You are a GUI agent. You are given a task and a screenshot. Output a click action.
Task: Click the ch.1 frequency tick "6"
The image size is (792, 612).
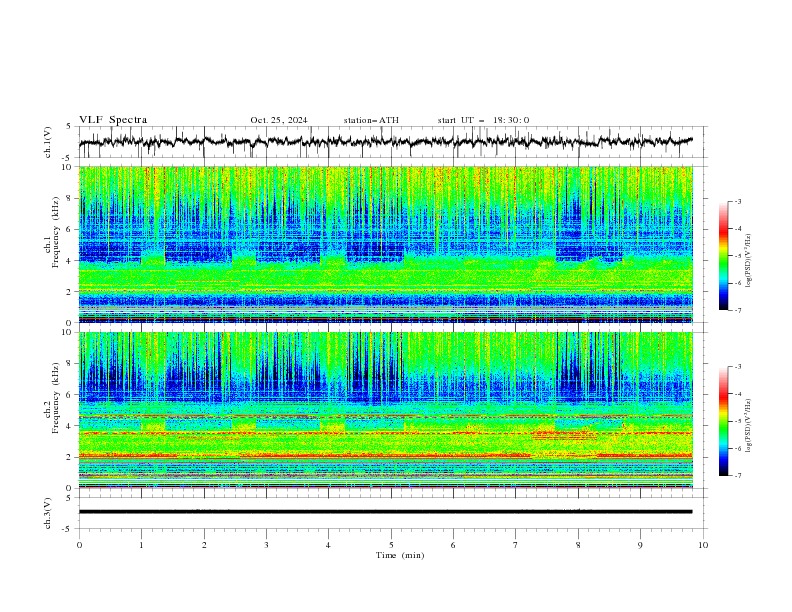[x=70, y=229]
